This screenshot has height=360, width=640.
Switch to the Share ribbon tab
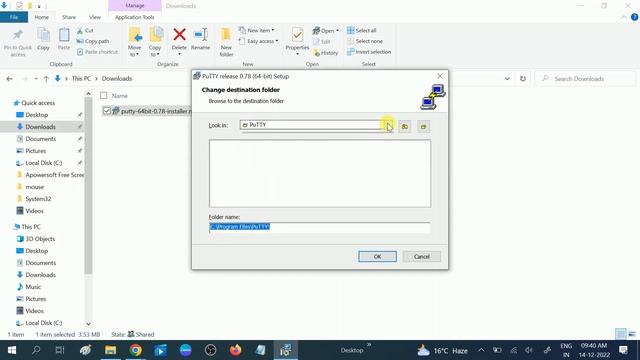click(69, 17)
